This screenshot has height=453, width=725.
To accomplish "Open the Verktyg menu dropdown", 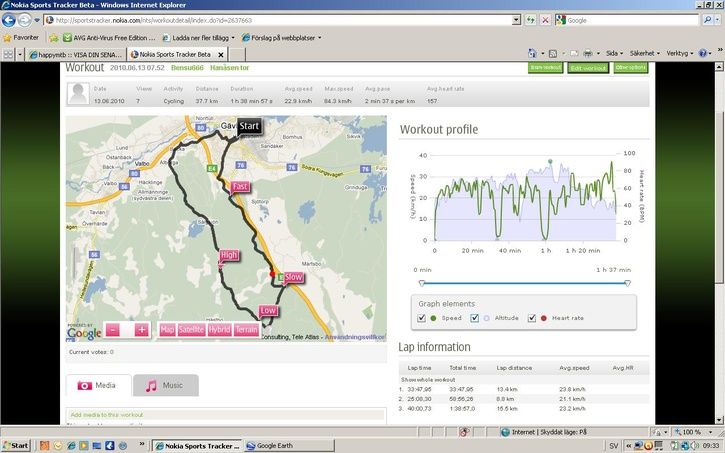I will coord(680,54).
